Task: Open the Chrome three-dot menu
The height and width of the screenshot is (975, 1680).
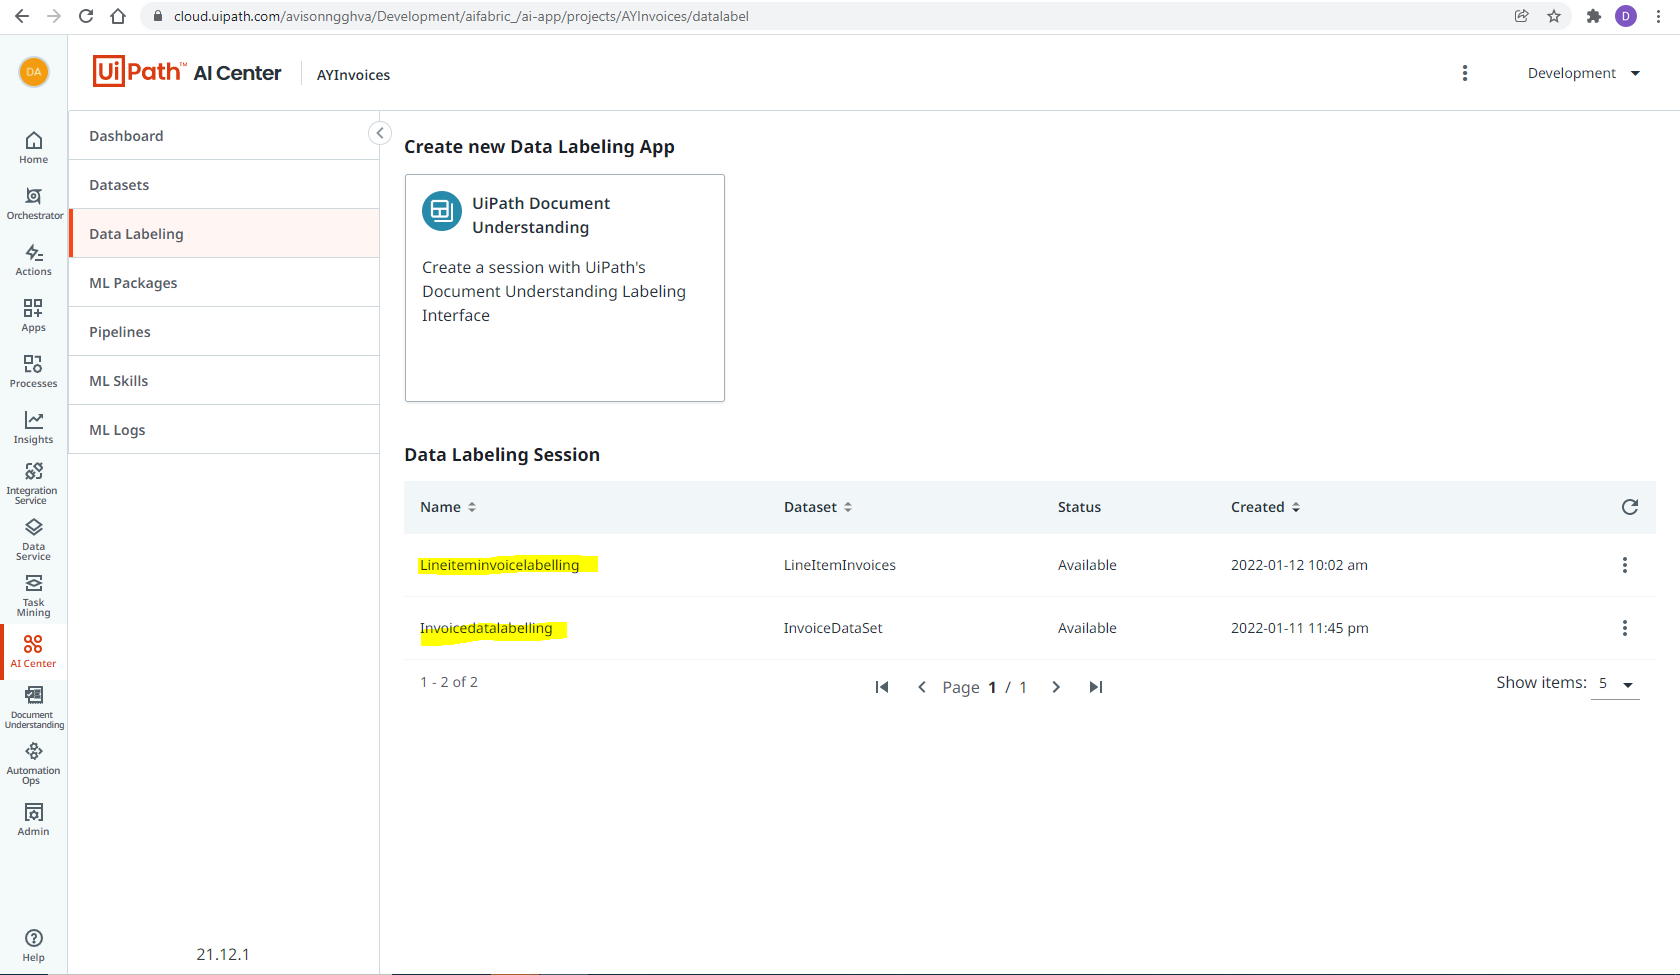Action: point(1660,16)
